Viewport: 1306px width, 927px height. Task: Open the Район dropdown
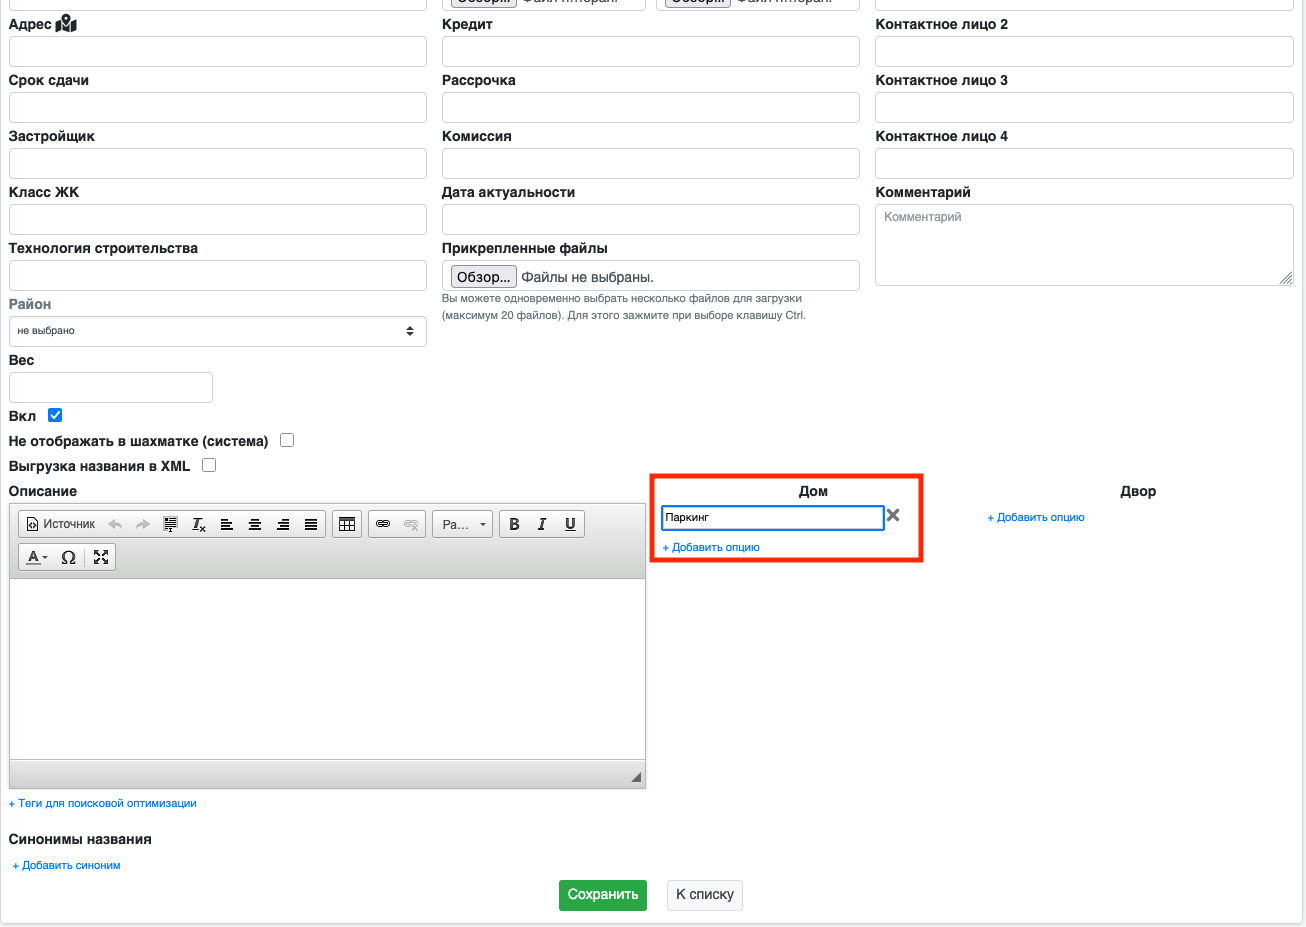pyautogui.click(x=218, y=331)
